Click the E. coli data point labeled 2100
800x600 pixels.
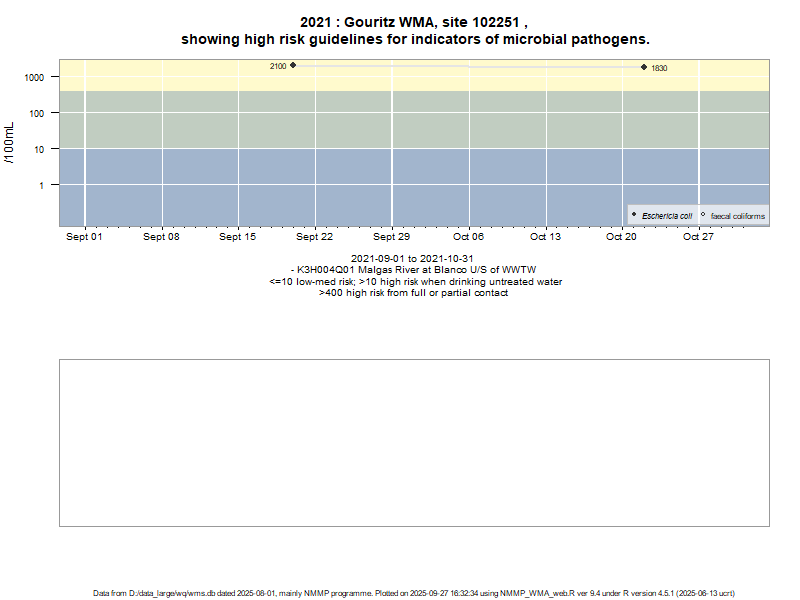pyautogui.click(x=293, y=65)
